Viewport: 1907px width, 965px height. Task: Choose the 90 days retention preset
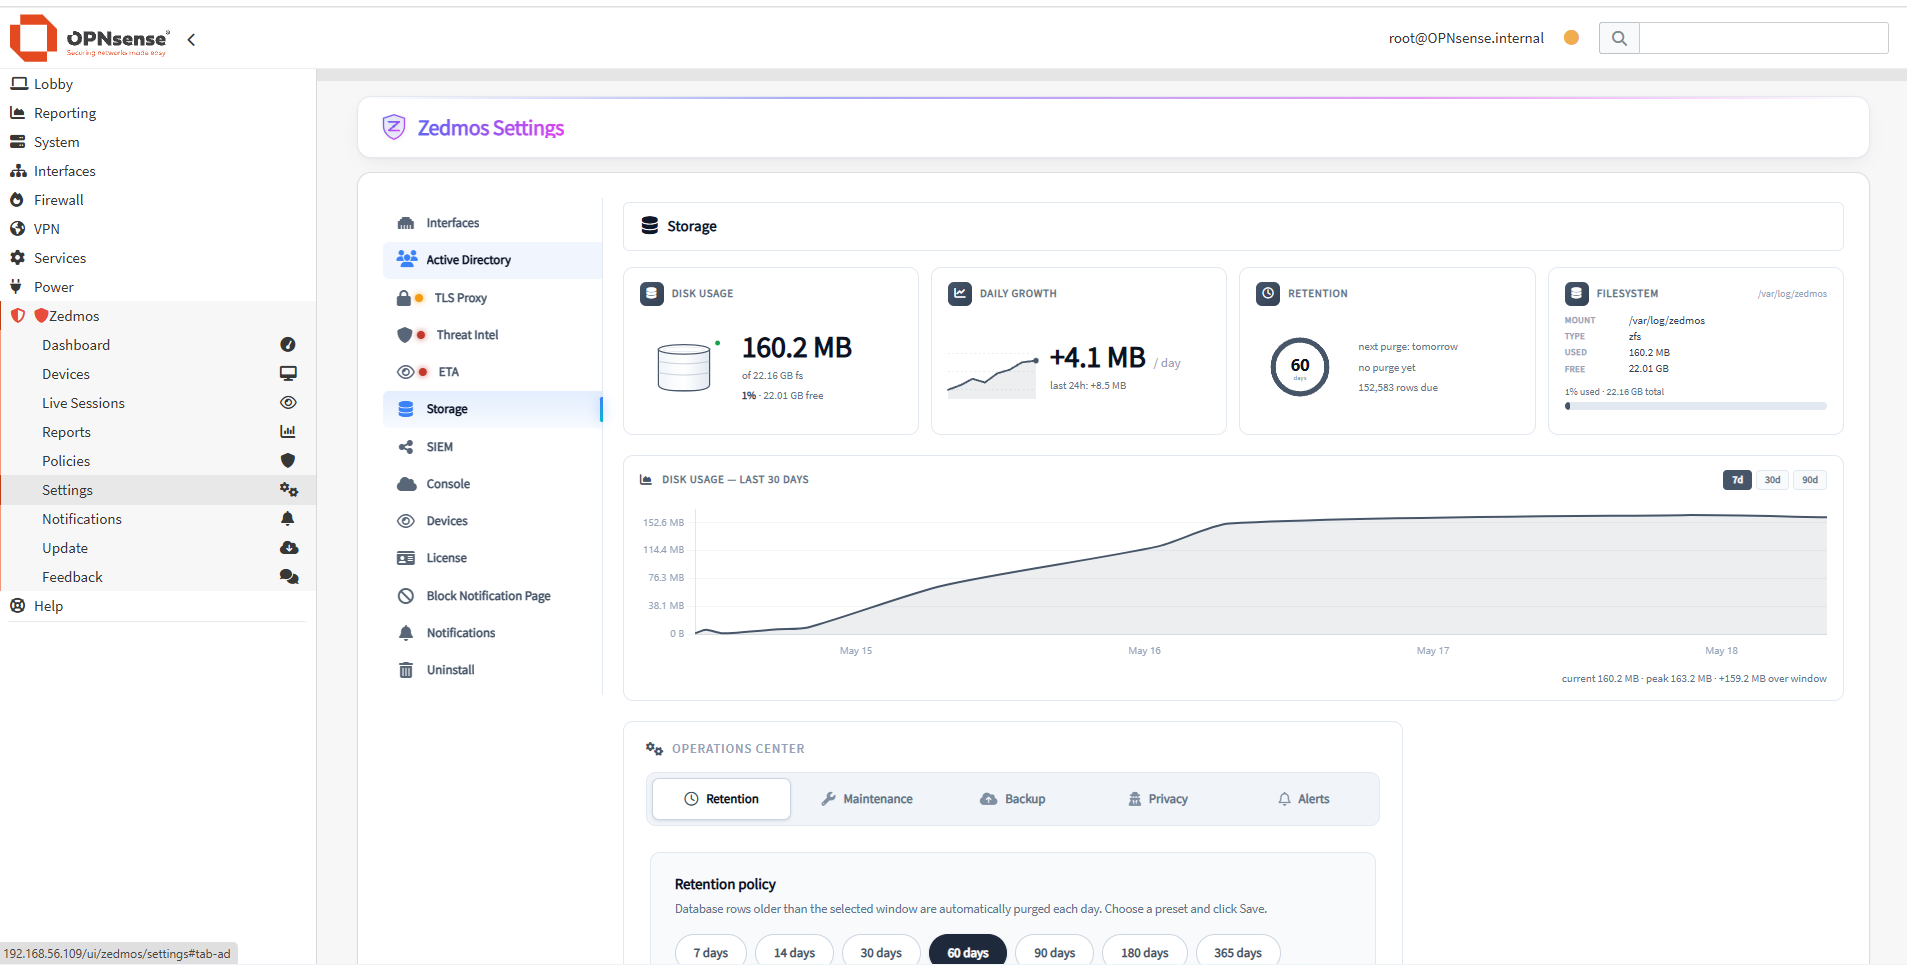pos(1055,952)
